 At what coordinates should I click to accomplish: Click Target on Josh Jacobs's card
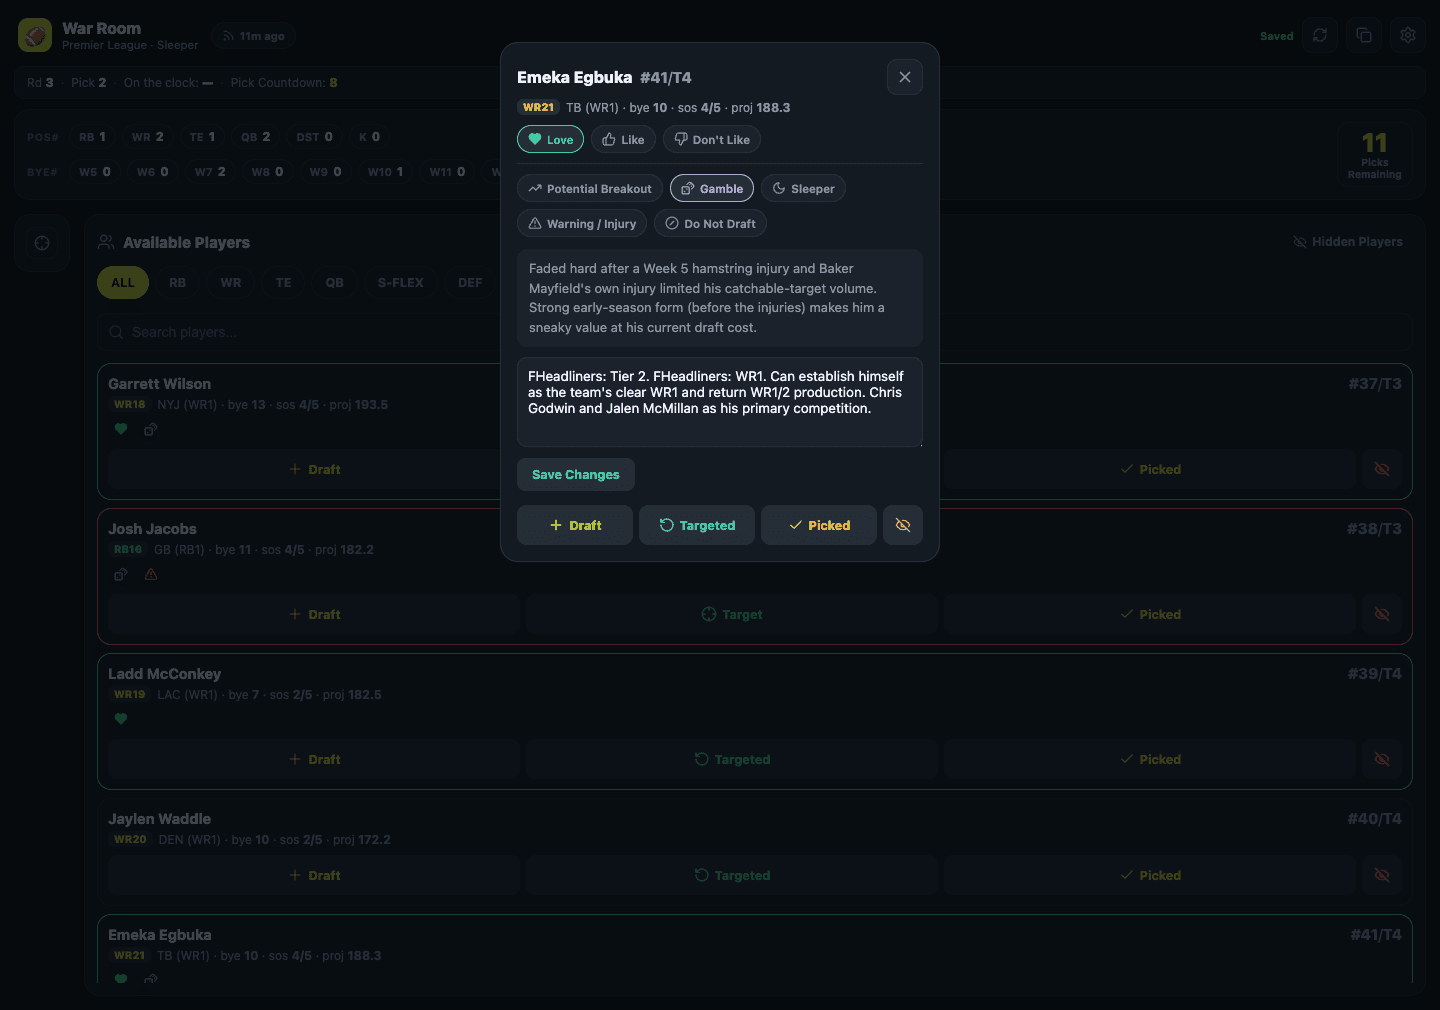[x=732, y=614]
